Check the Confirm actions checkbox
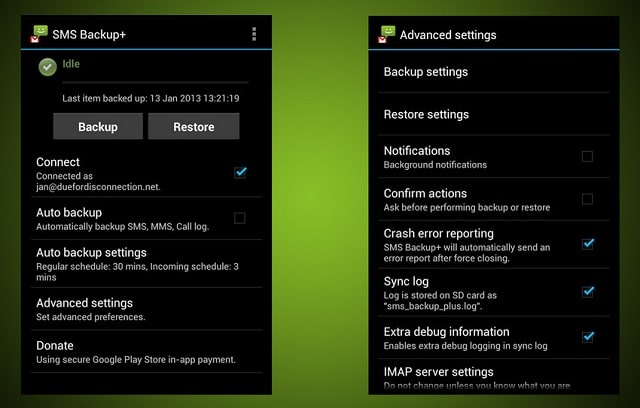 click(x=587, y=199)
